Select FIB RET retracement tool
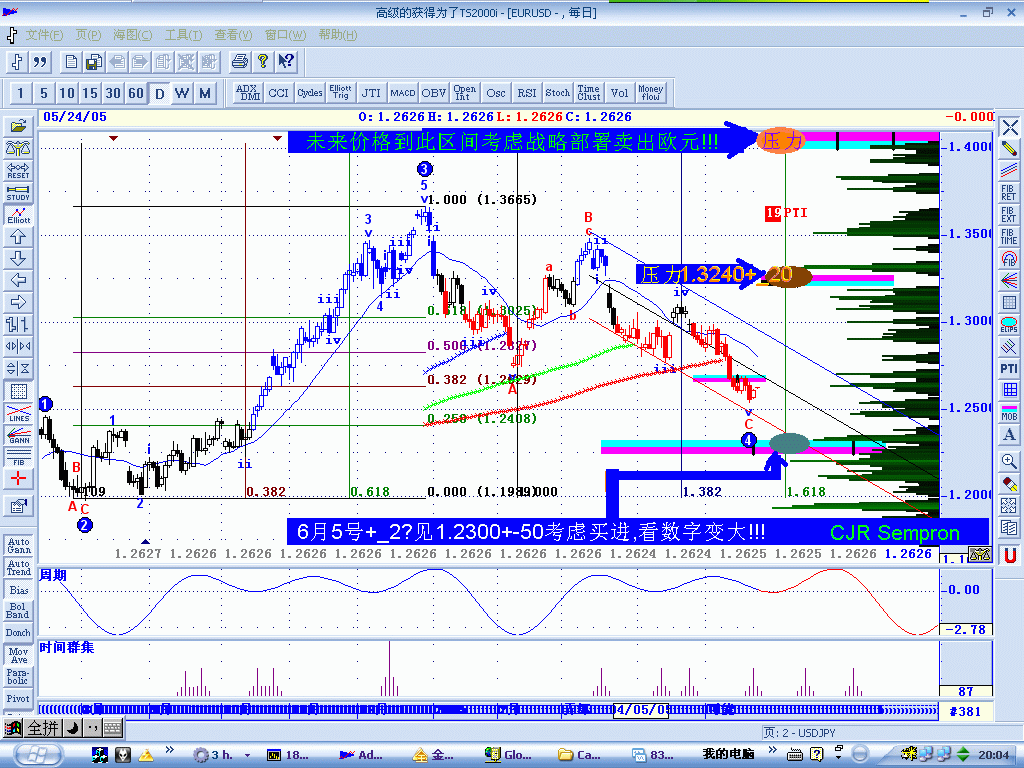 1009,192
